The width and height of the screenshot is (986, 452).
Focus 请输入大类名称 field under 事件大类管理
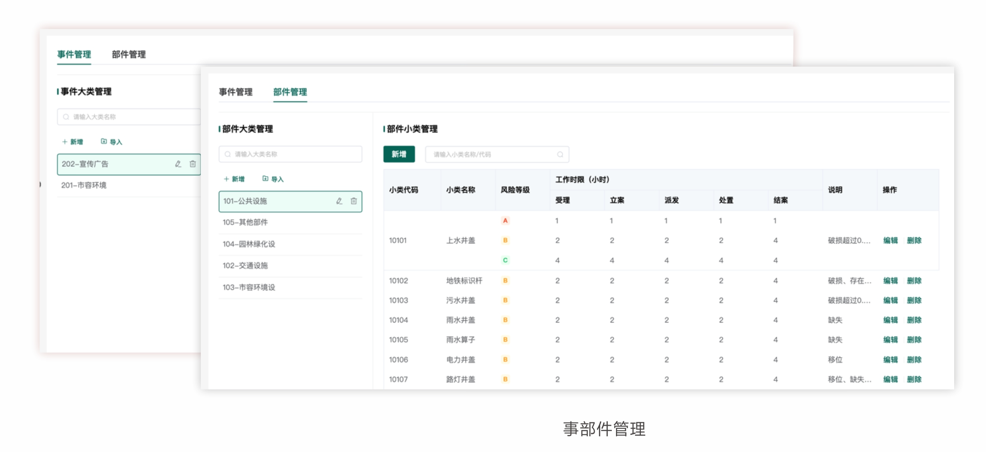pos(129,117)
